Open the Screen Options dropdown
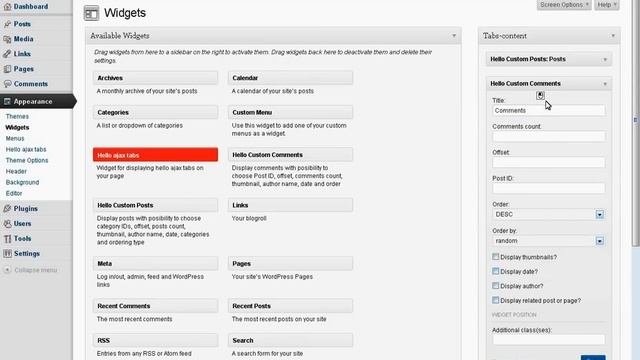 pyautogui.click(x=564, y=5)
